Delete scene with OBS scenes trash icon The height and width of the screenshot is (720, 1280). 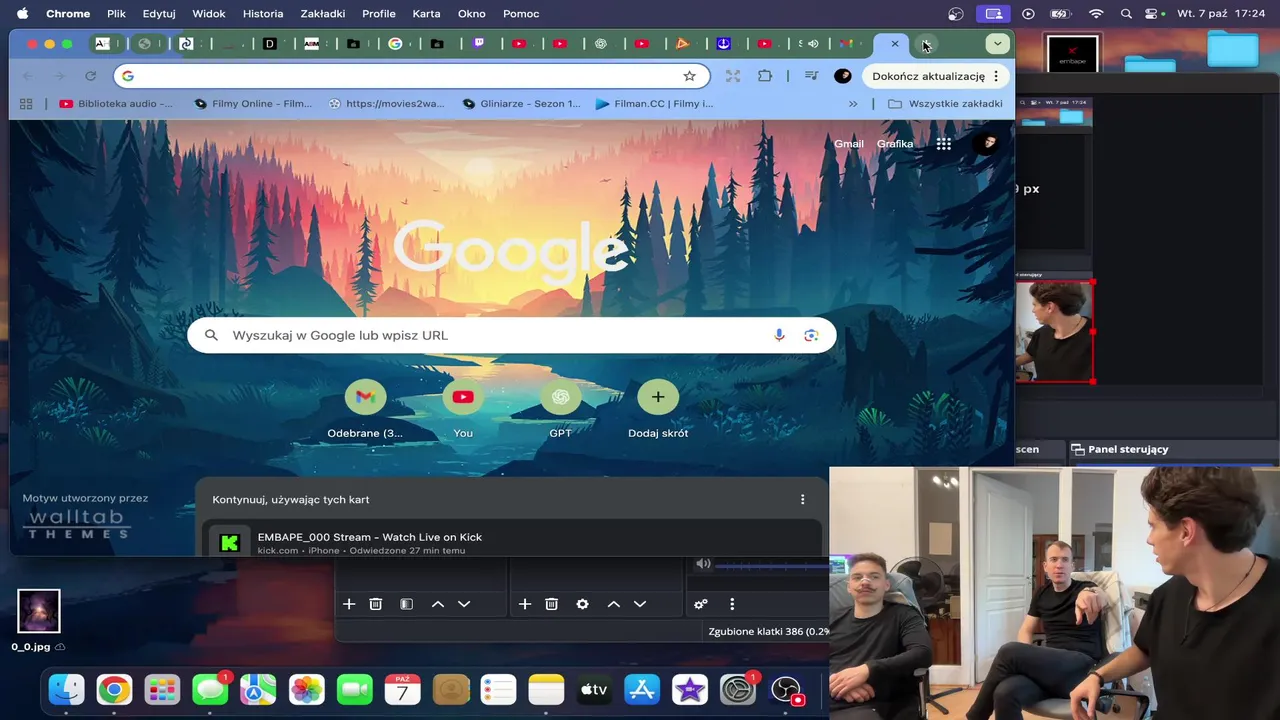coord(376,604)
